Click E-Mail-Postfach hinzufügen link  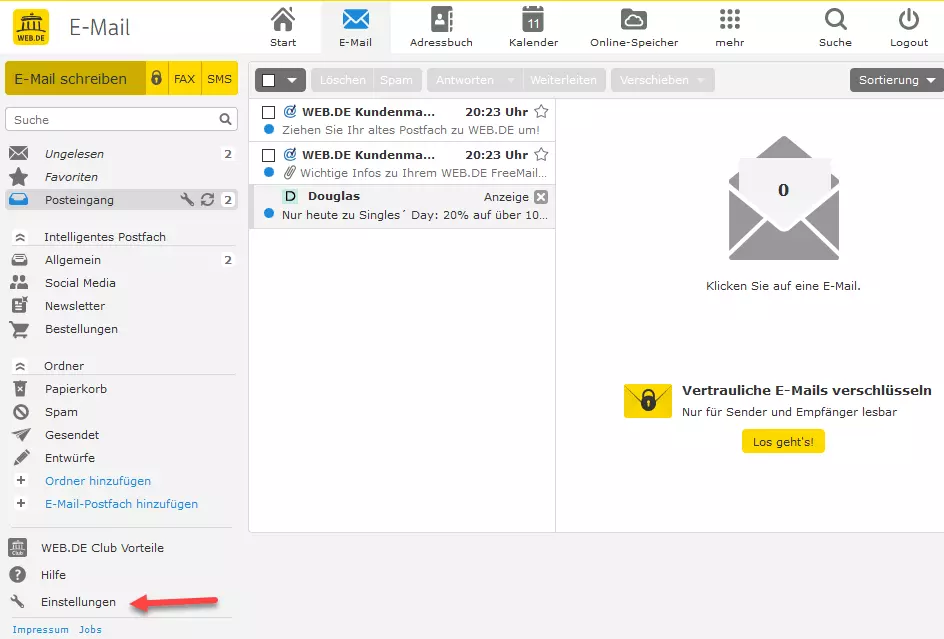point(121,503)
